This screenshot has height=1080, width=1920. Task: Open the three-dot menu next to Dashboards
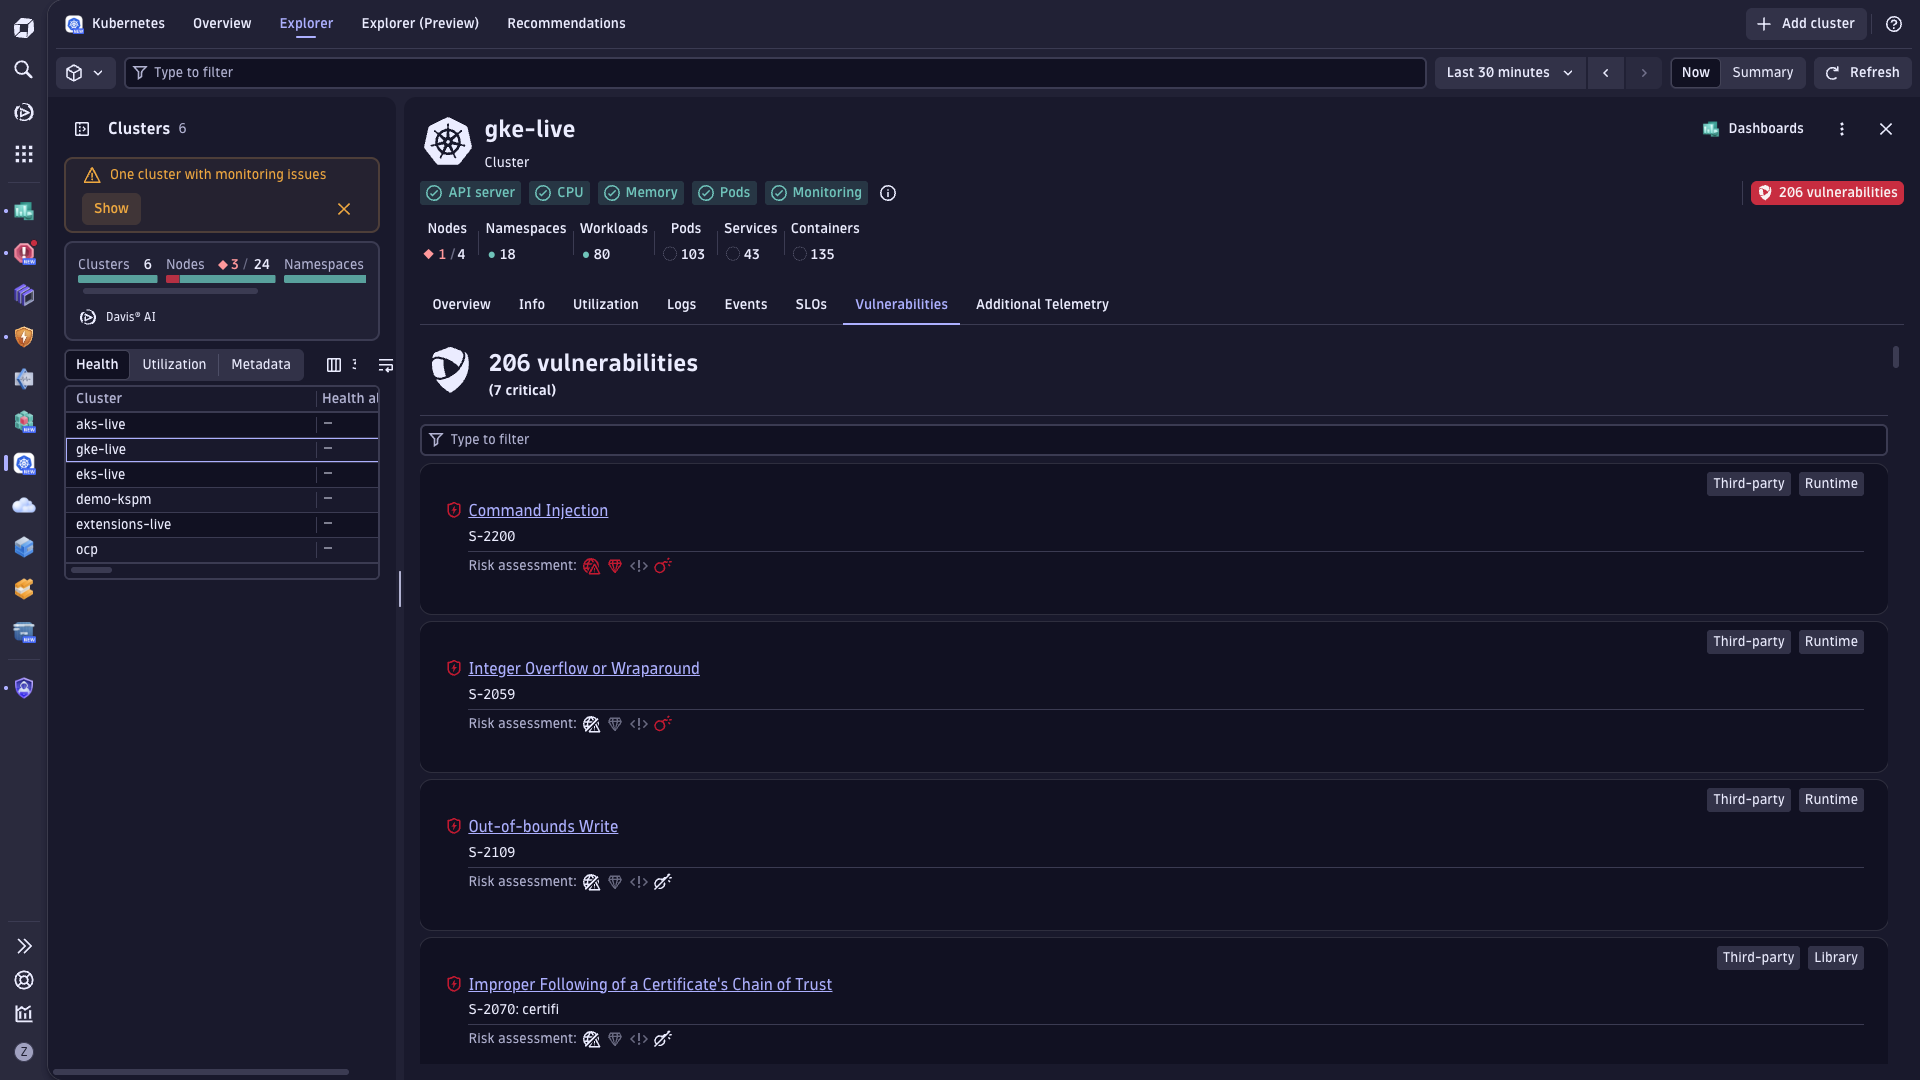(x=1841, y=129)
